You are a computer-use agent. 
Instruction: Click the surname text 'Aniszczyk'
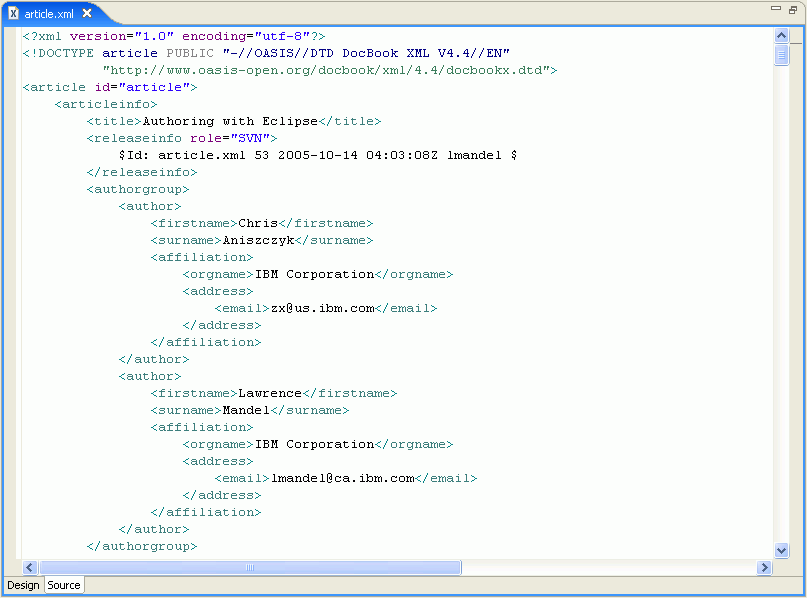point(258,240)
